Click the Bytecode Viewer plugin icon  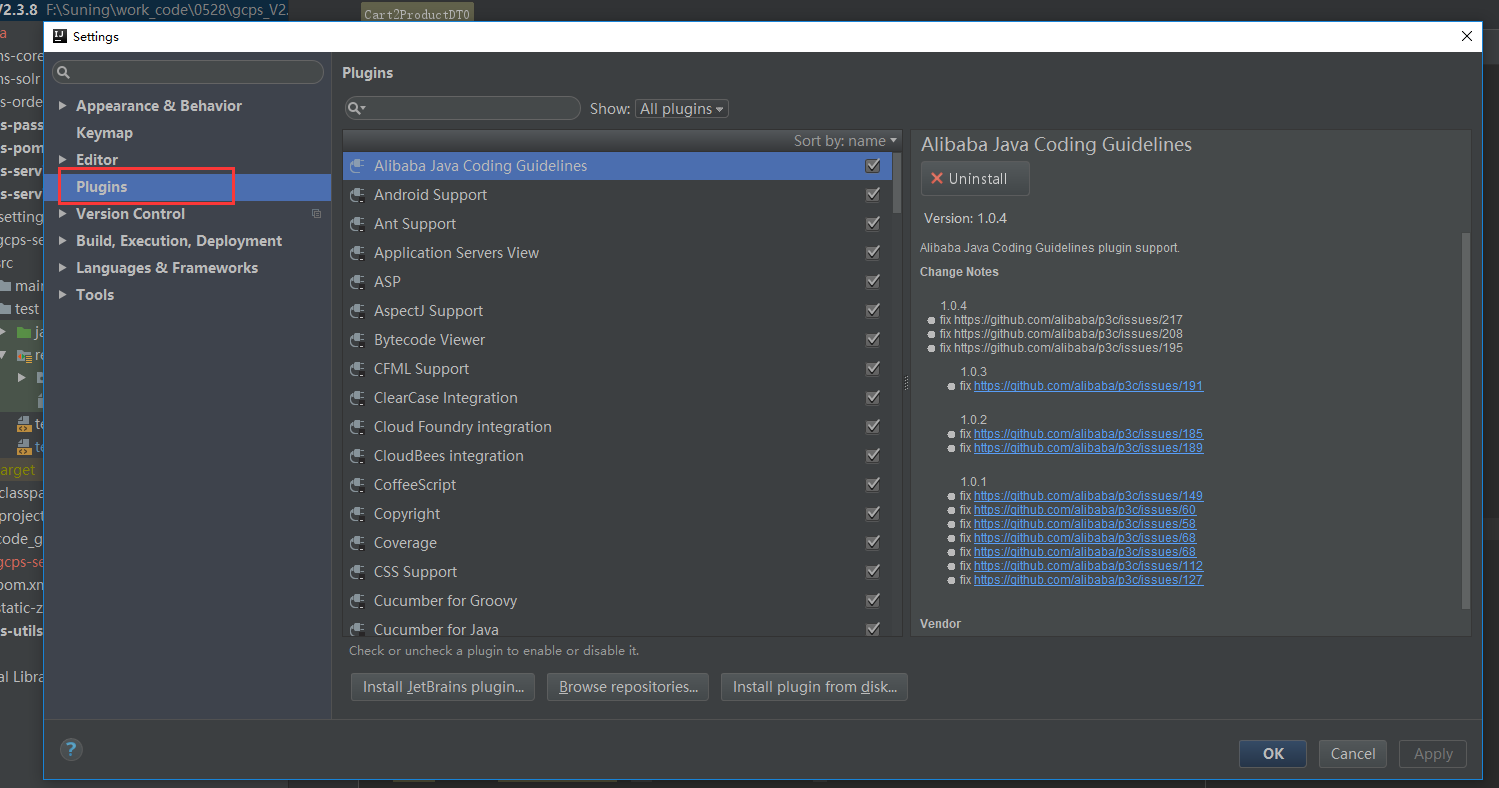(357, 340)
